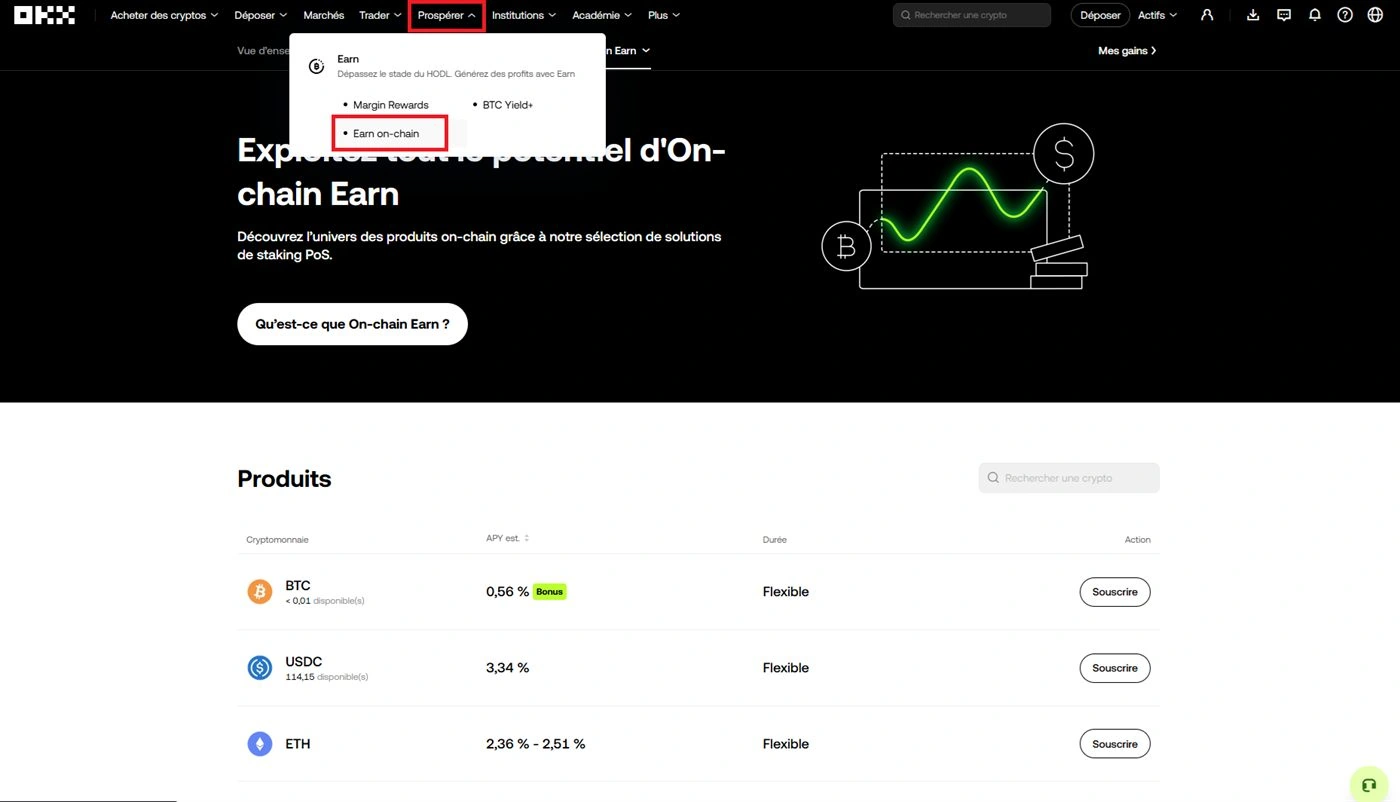Open the help question-mark icon

click(x=1345, y=15)
